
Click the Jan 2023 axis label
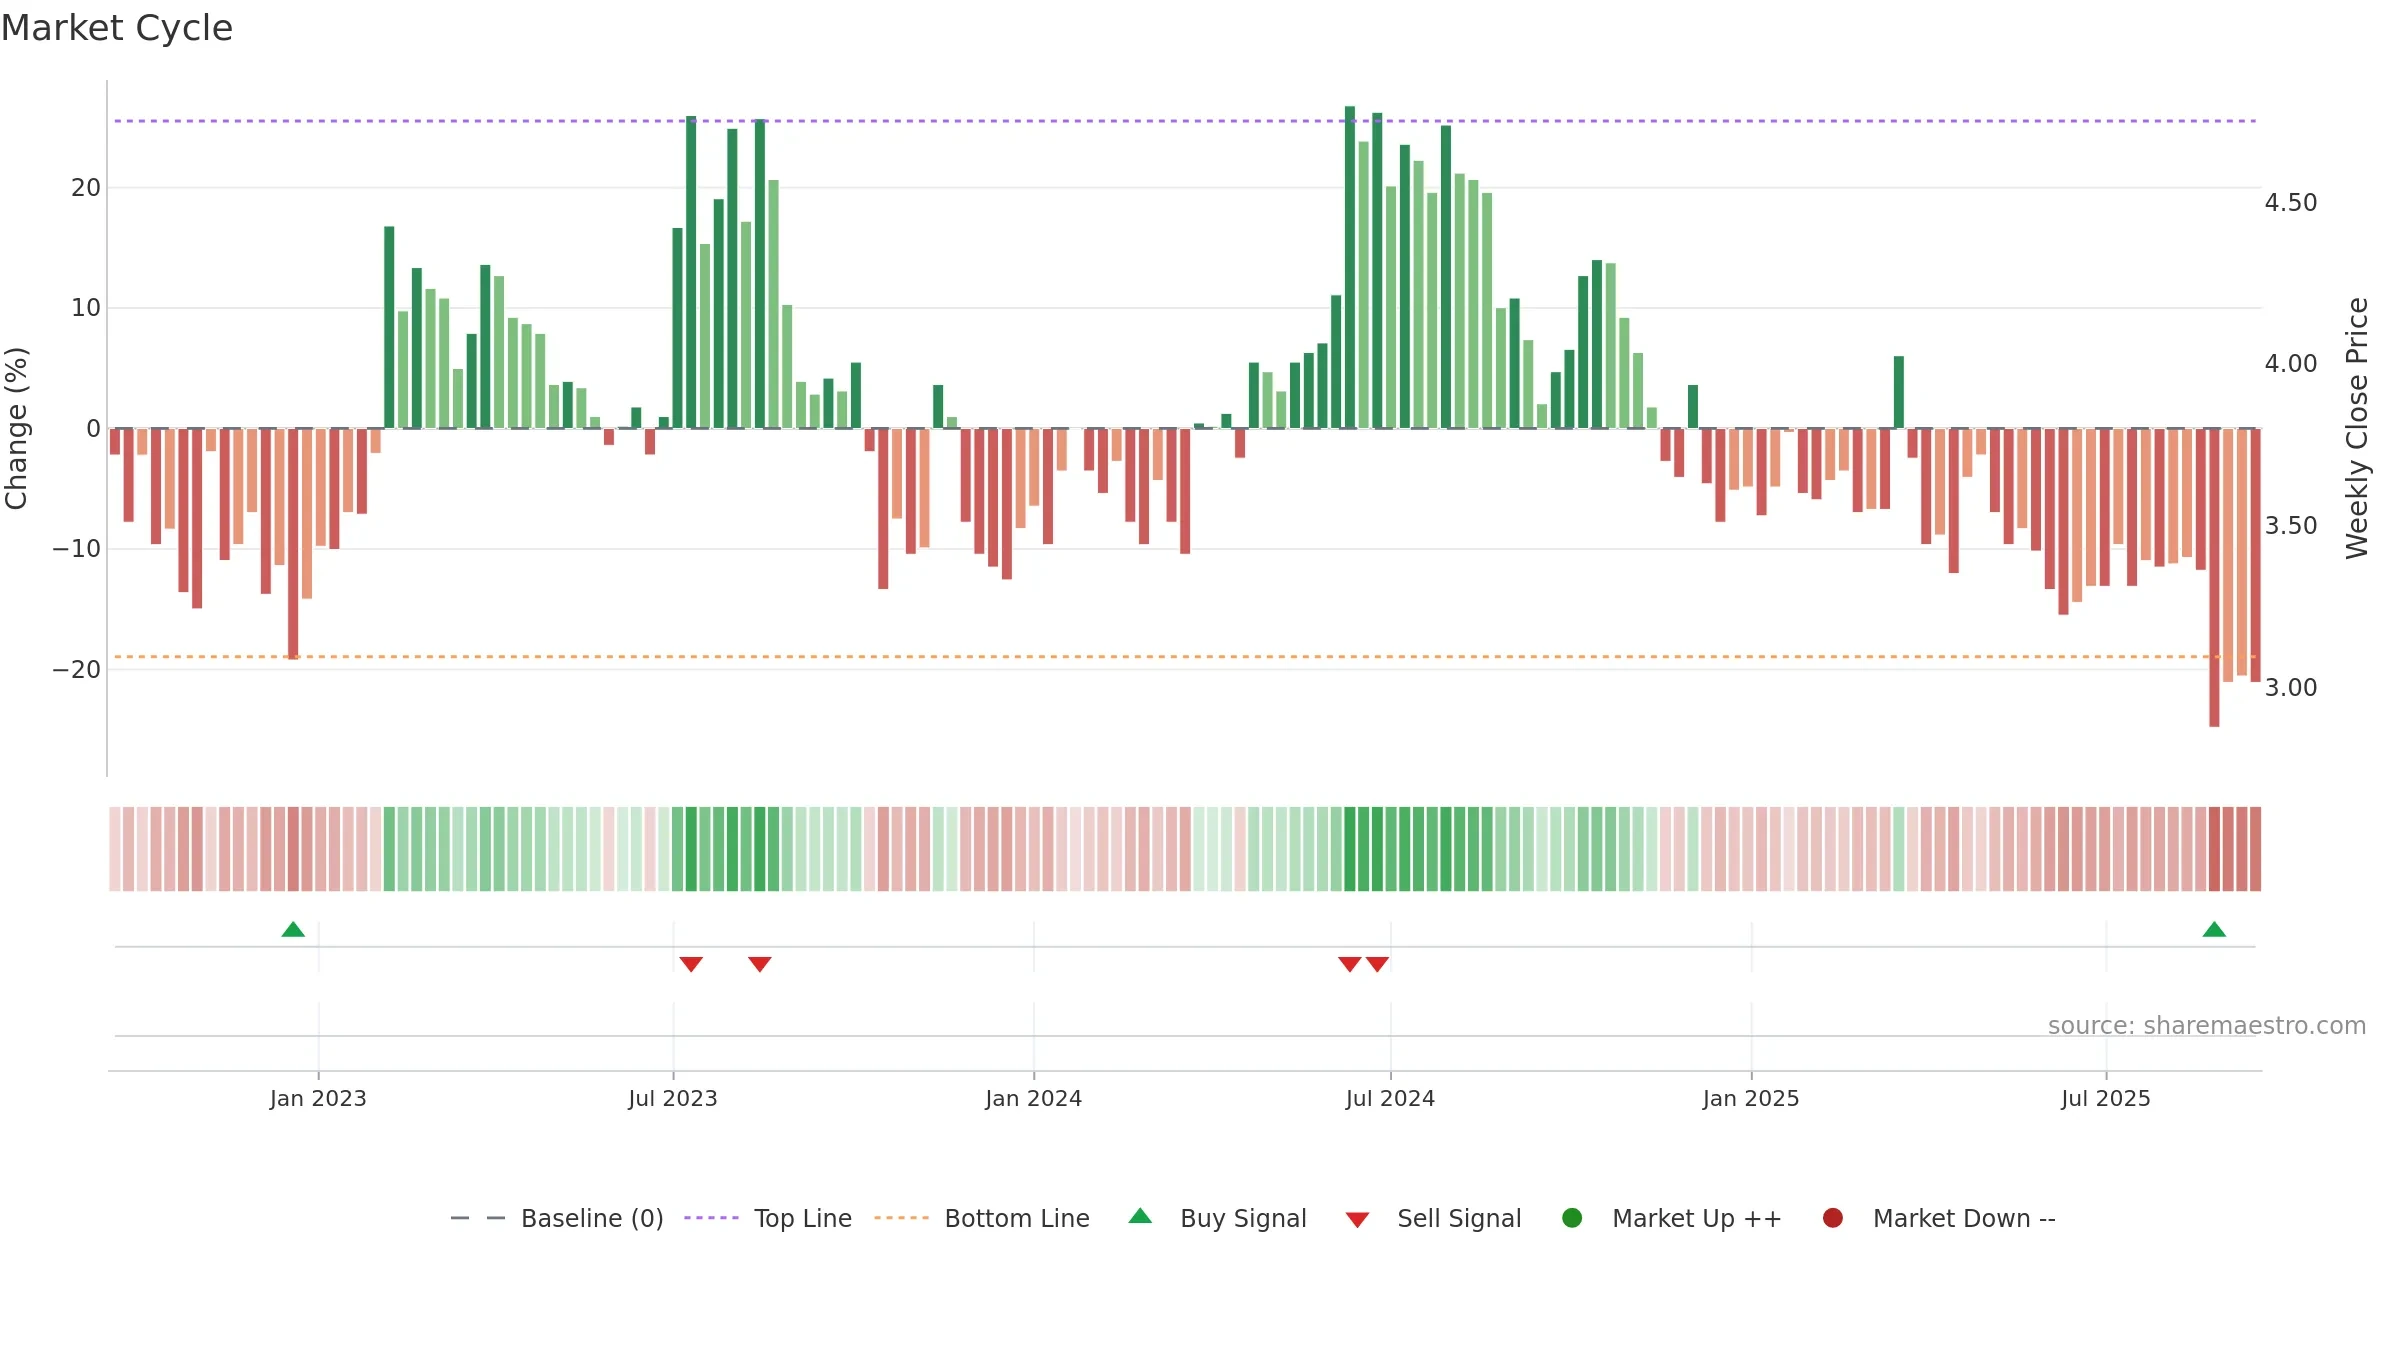click(x=318, y=1098)
